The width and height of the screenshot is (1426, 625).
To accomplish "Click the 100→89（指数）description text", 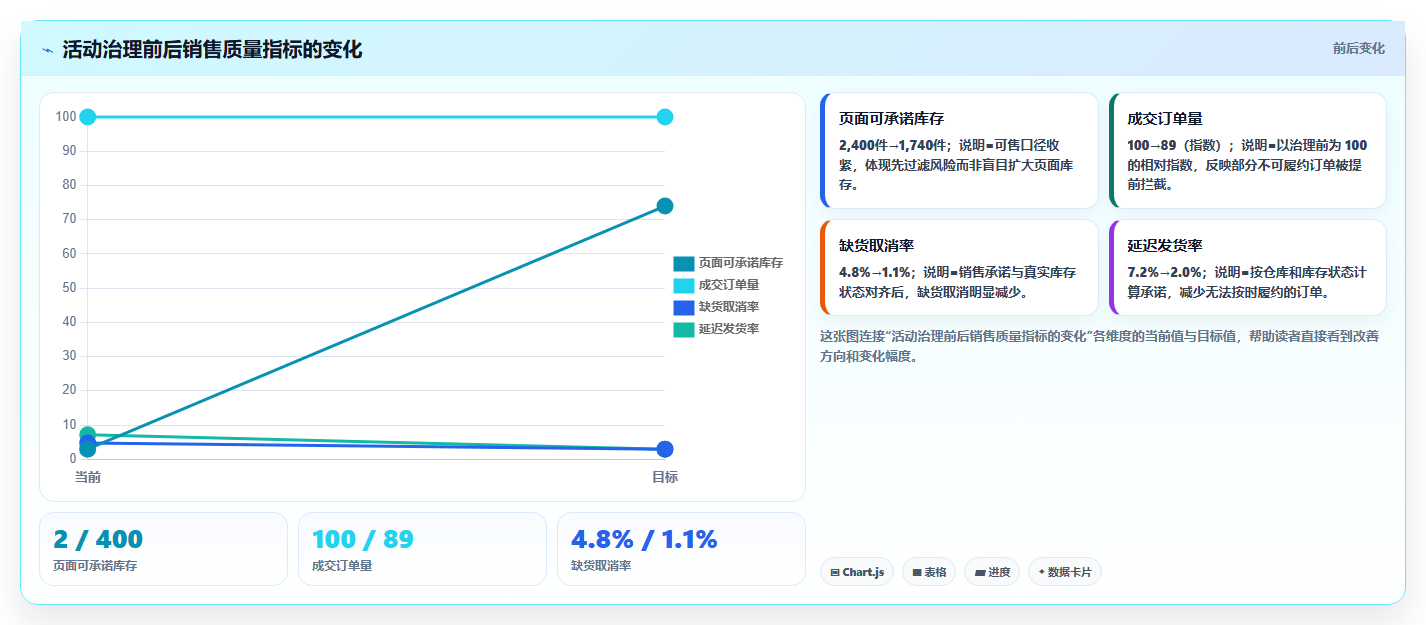I will 1247,165.
